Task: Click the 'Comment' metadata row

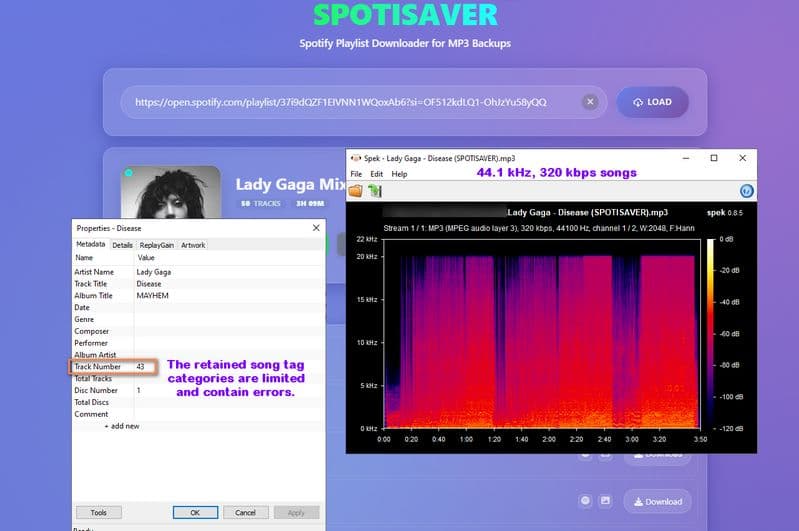Action: (198, 414)
